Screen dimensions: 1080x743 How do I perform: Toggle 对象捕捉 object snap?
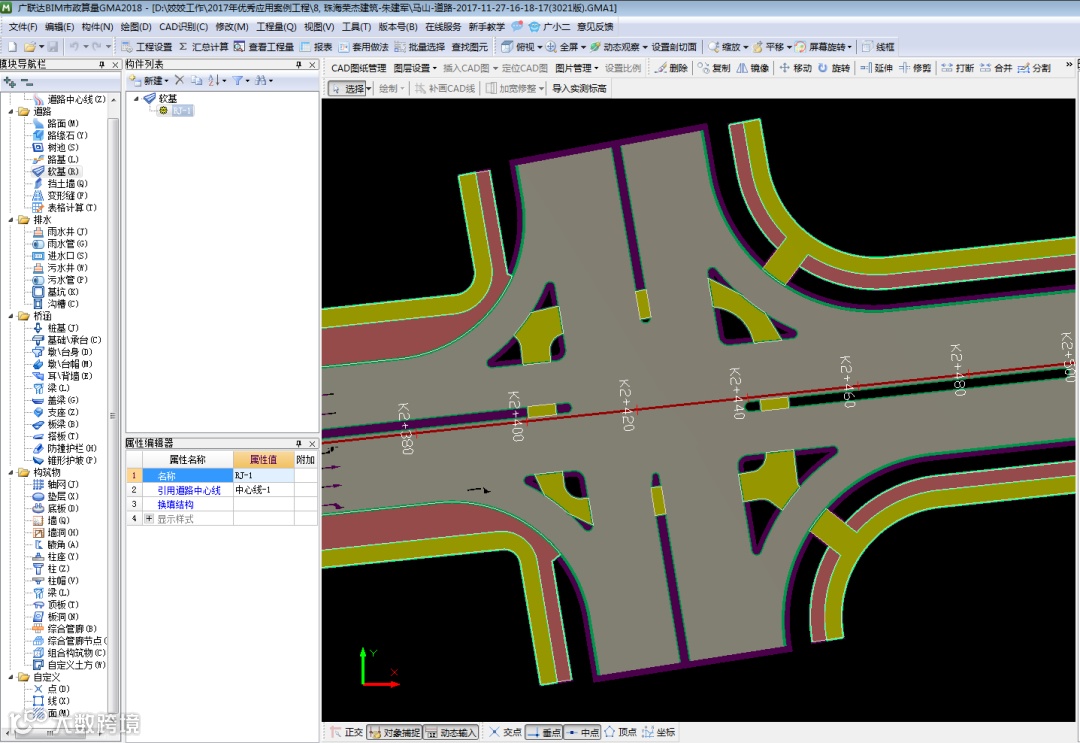pyautogui.click(x=395, y=733)
